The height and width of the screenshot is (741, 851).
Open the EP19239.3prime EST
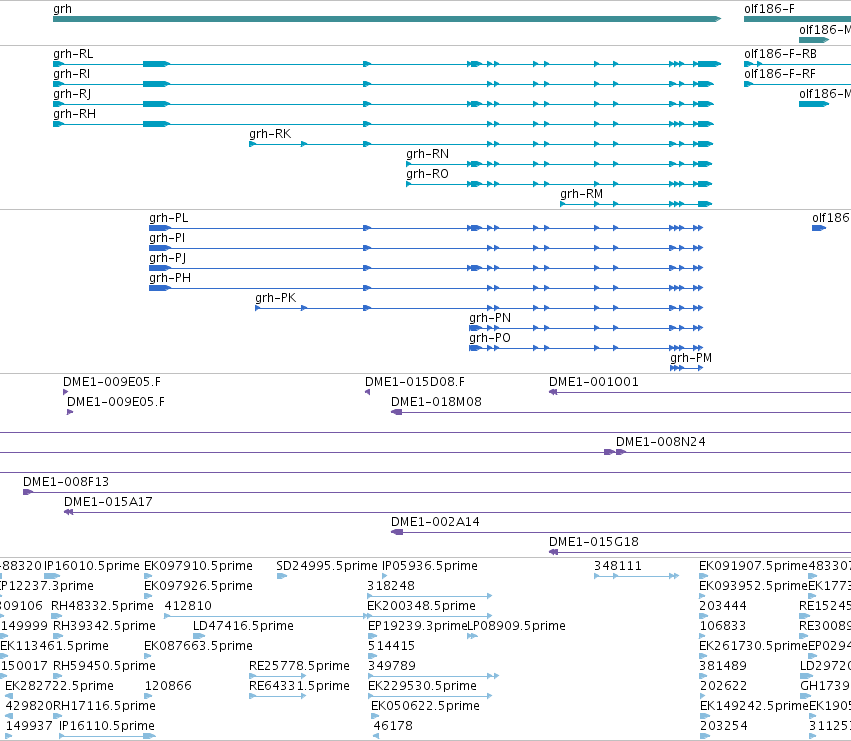pyautogui.click(x=417, y=626)
